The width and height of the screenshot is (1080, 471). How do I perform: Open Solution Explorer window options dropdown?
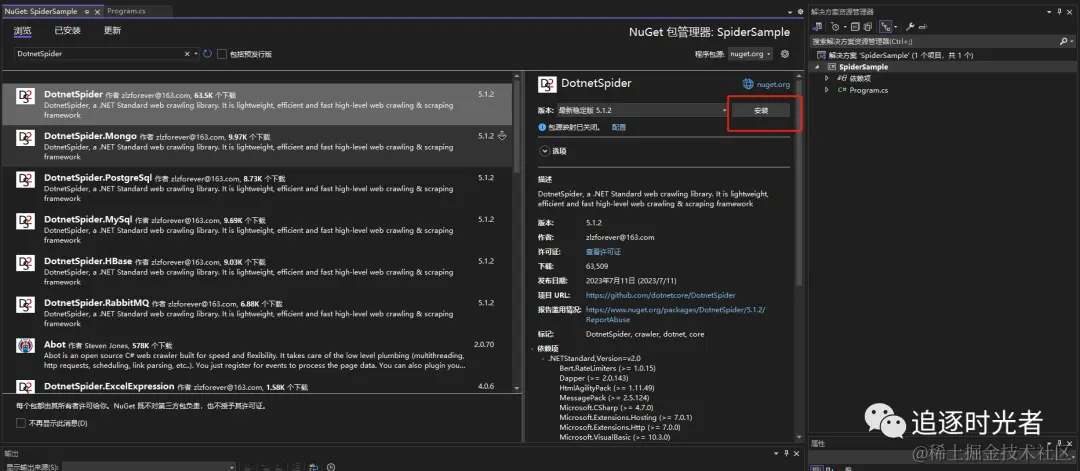coord(1049,12)
